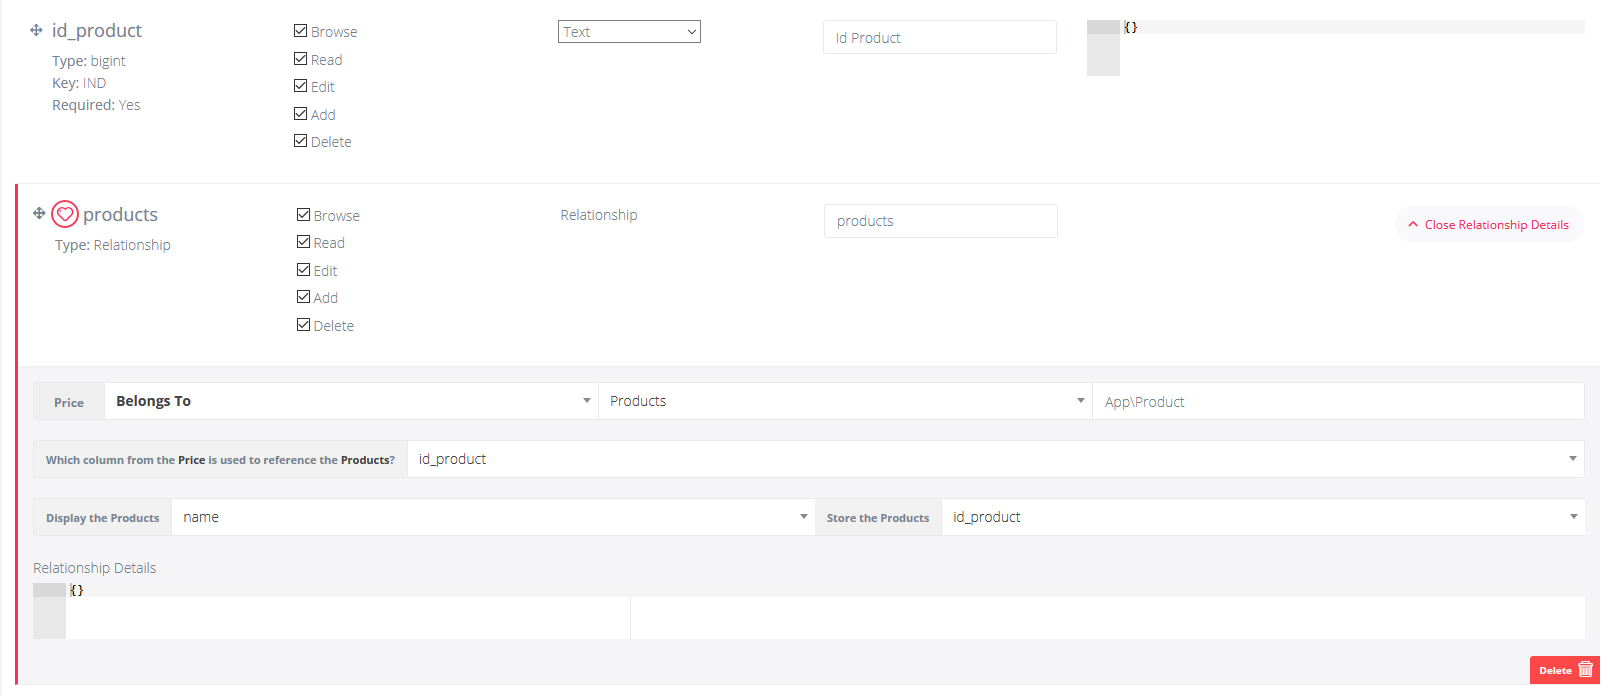Click the chevron icon in Close Relationship Details
The height and width of the screenshot is (696, 1610).
pos(1413,224)
